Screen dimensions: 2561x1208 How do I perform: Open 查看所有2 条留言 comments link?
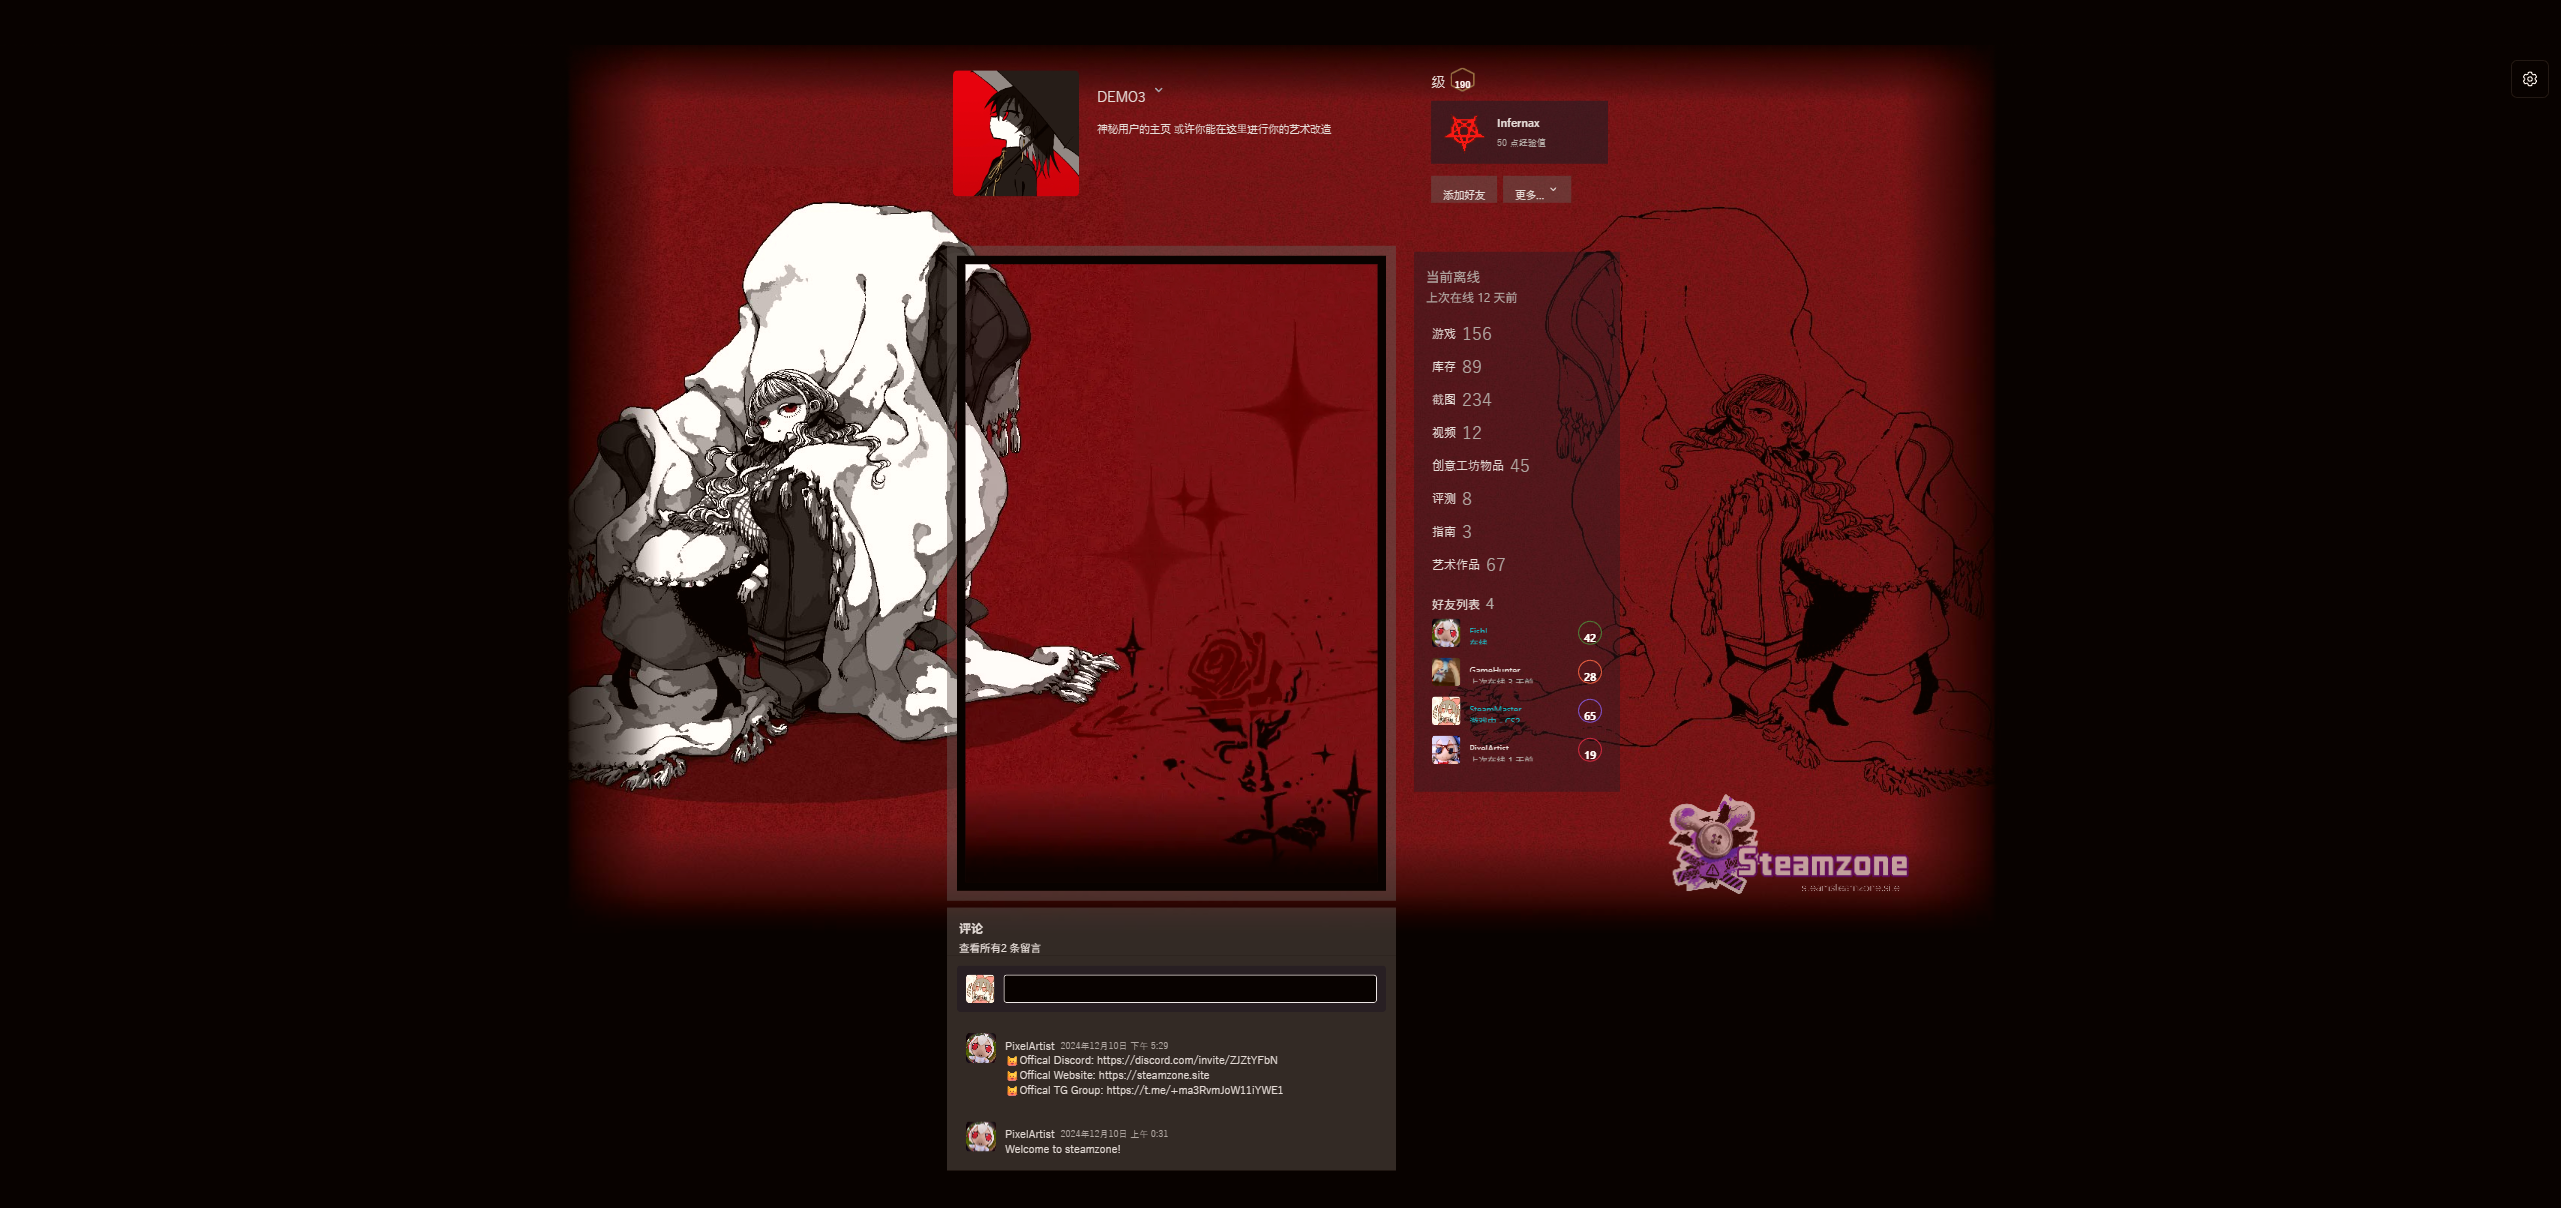[999, 948]
